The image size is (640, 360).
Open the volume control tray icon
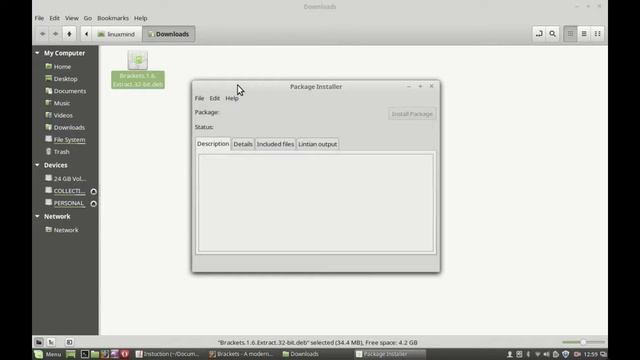546,354
